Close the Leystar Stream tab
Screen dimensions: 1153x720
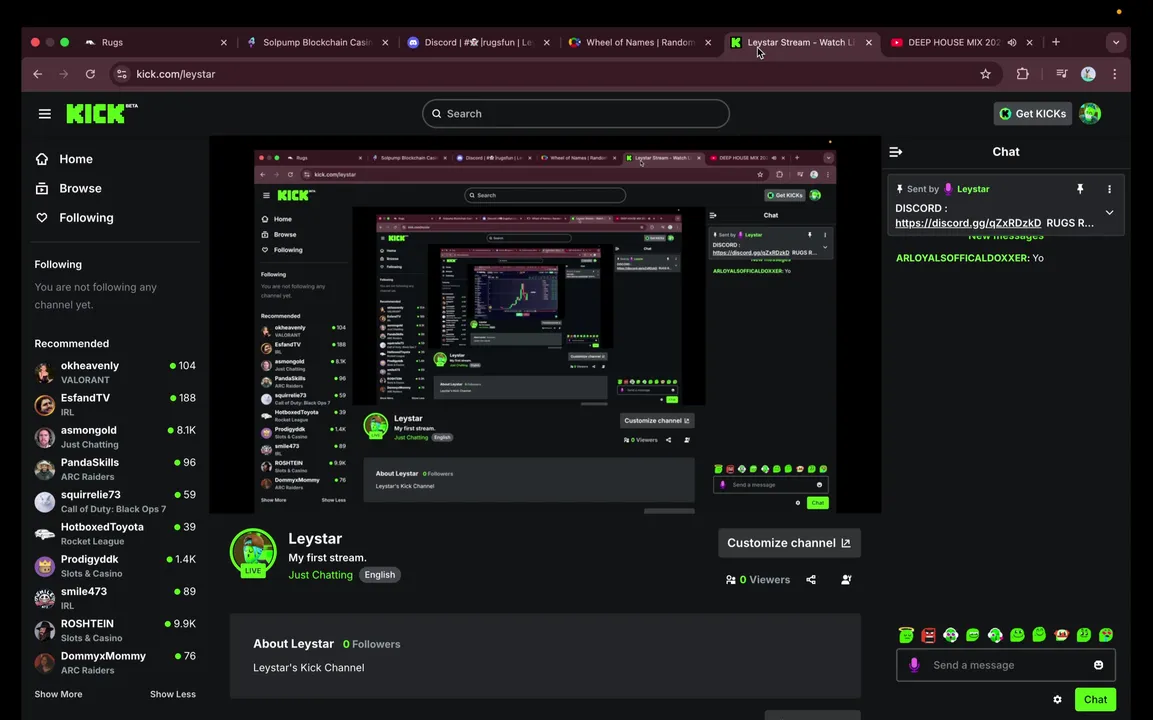point(868,43)
